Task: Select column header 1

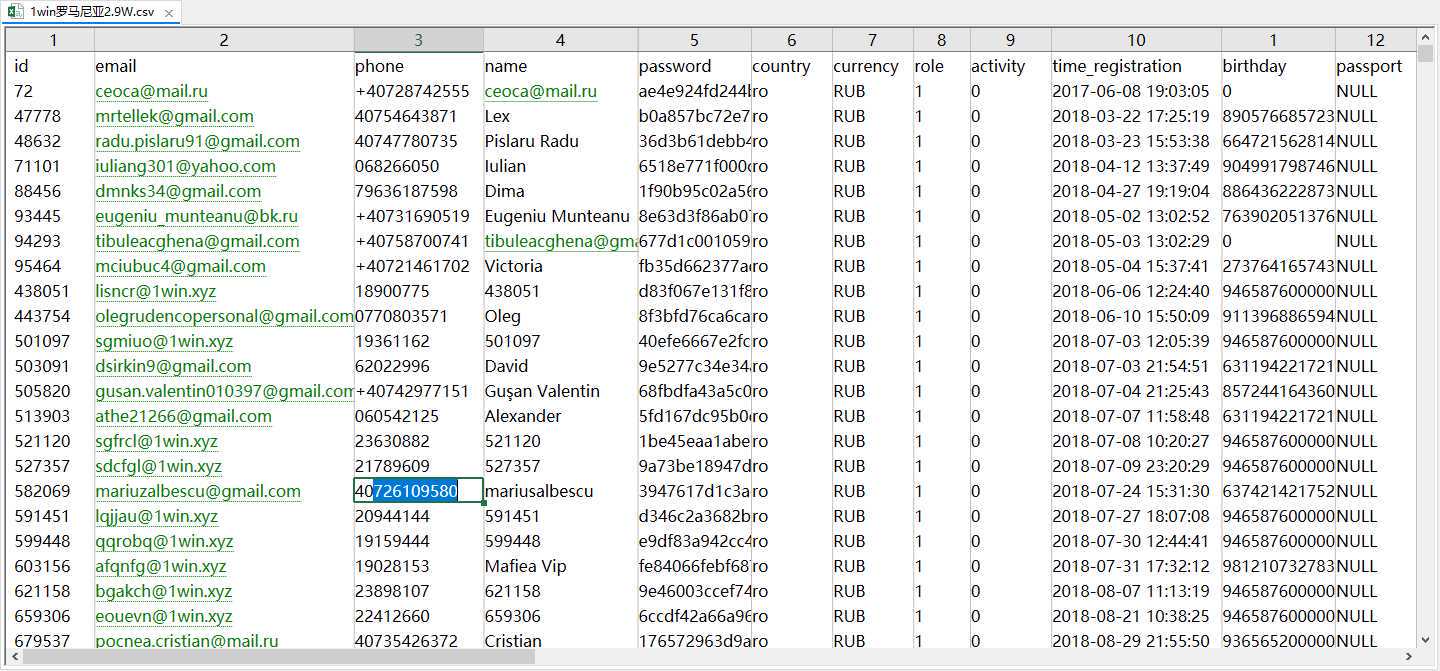Action: pos(52,40)
